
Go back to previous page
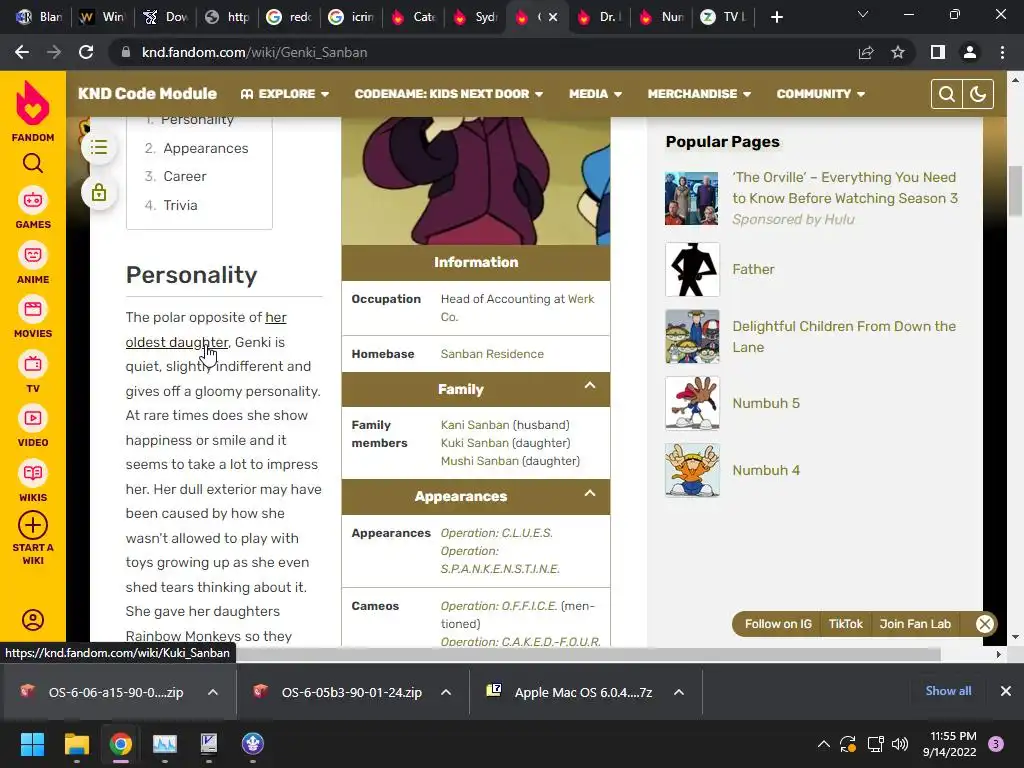22,52
